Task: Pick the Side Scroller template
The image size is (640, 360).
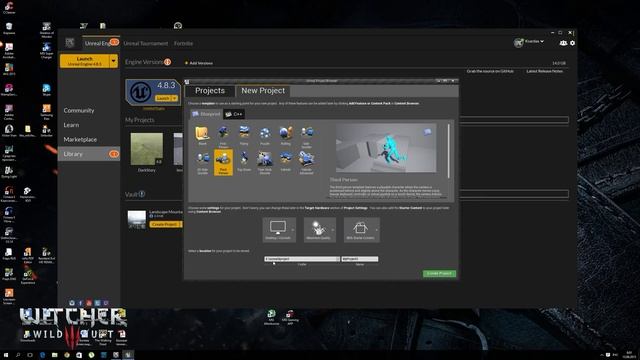Action: [x=307, y=136]
